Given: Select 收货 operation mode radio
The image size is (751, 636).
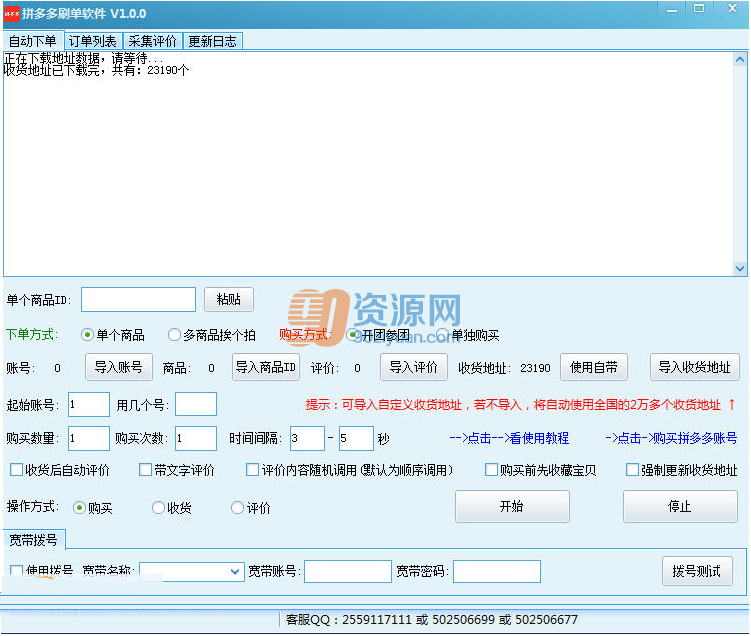Looking at the screenshot, I should (158, 508).
